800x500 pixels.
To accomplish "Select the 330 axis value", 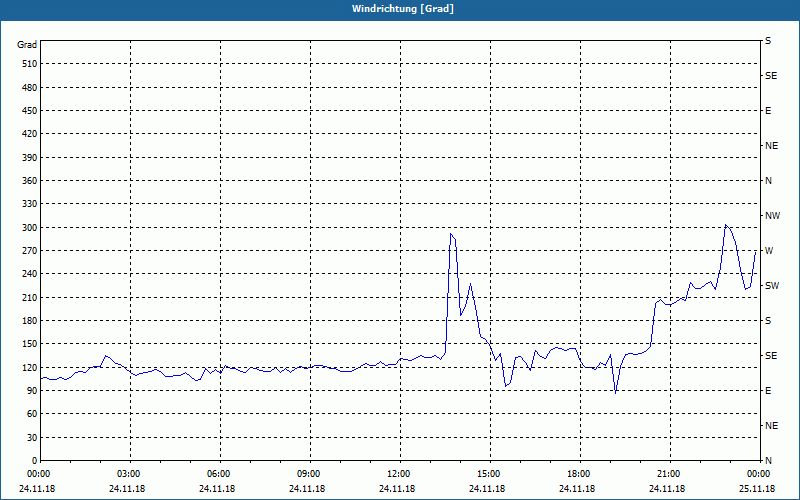I will click(x=30, y=204).
